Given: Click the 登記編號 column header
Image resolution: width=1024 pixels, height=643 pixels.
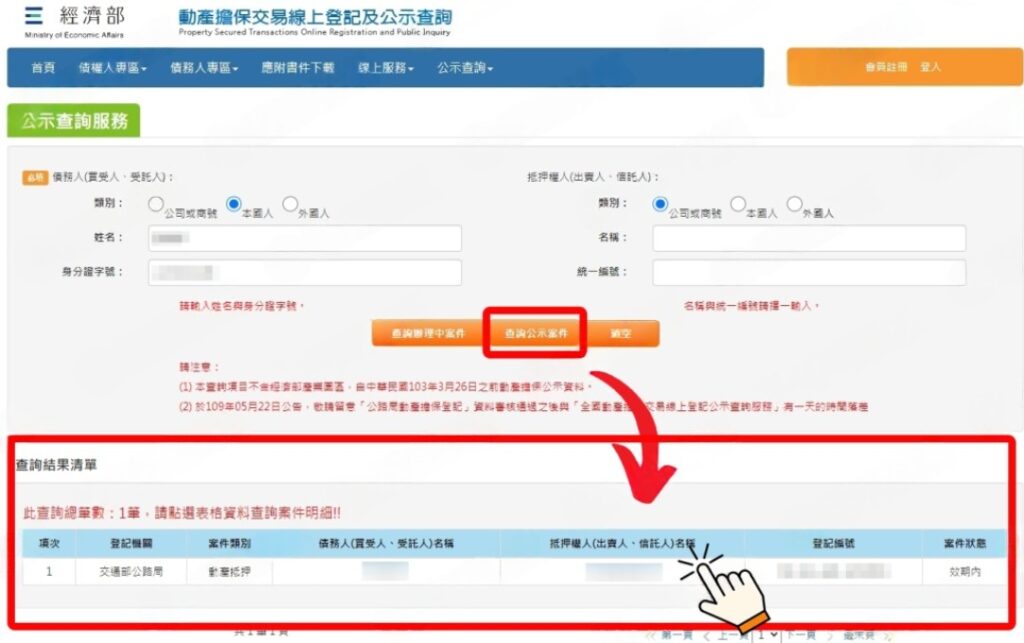Looking at the screenshot, I should [x=833, y=543].
